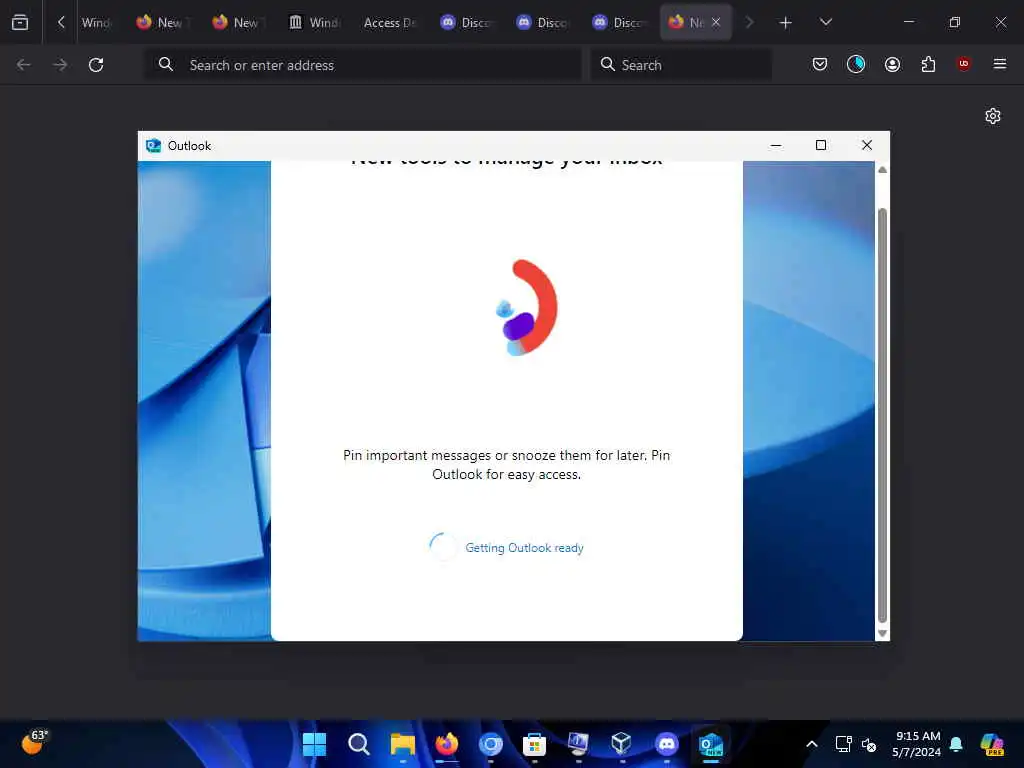The height and width of the screenshot is (768, 1024).
Task: Open Firefox from taskbar
Action: (x=447, y=744)
